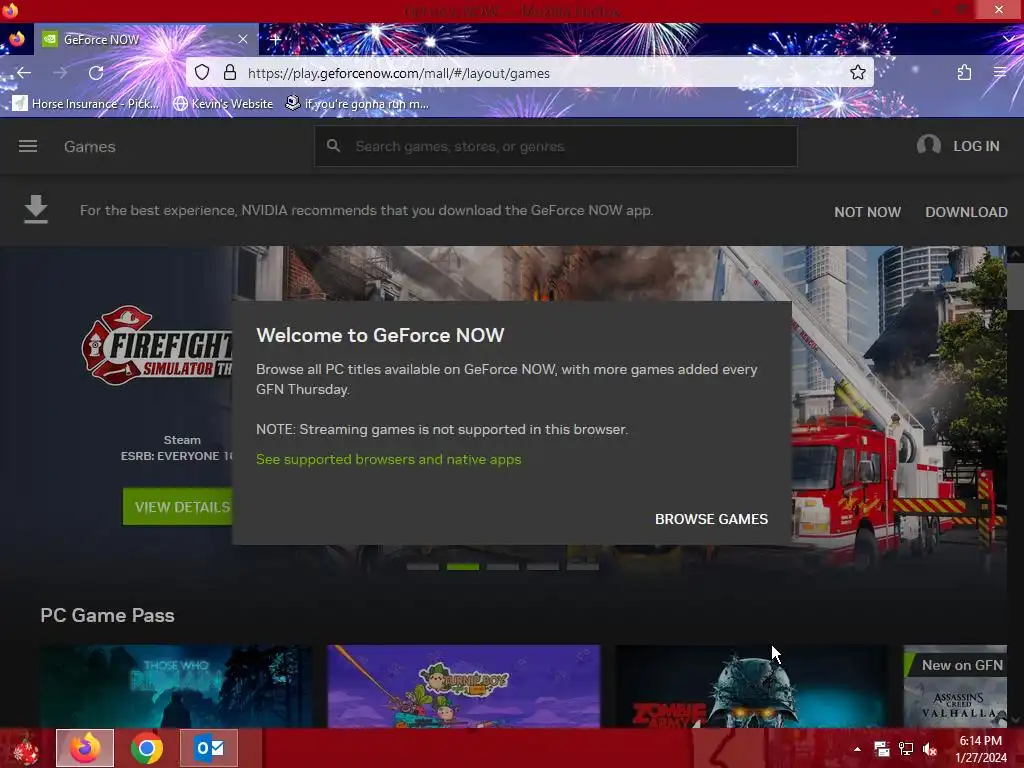The width and height of the screenshot is (1024, 768).
Task: Open Kevin's Website bookmark
Action: (223, 103)
